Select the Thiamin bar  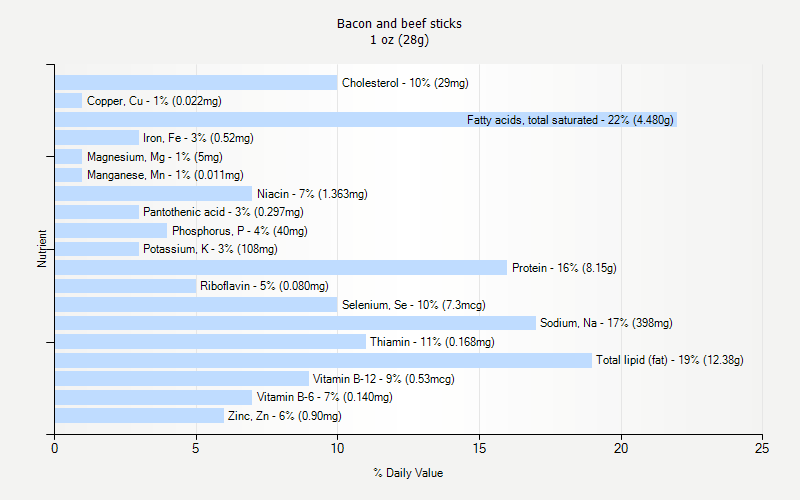coord(210,342)
